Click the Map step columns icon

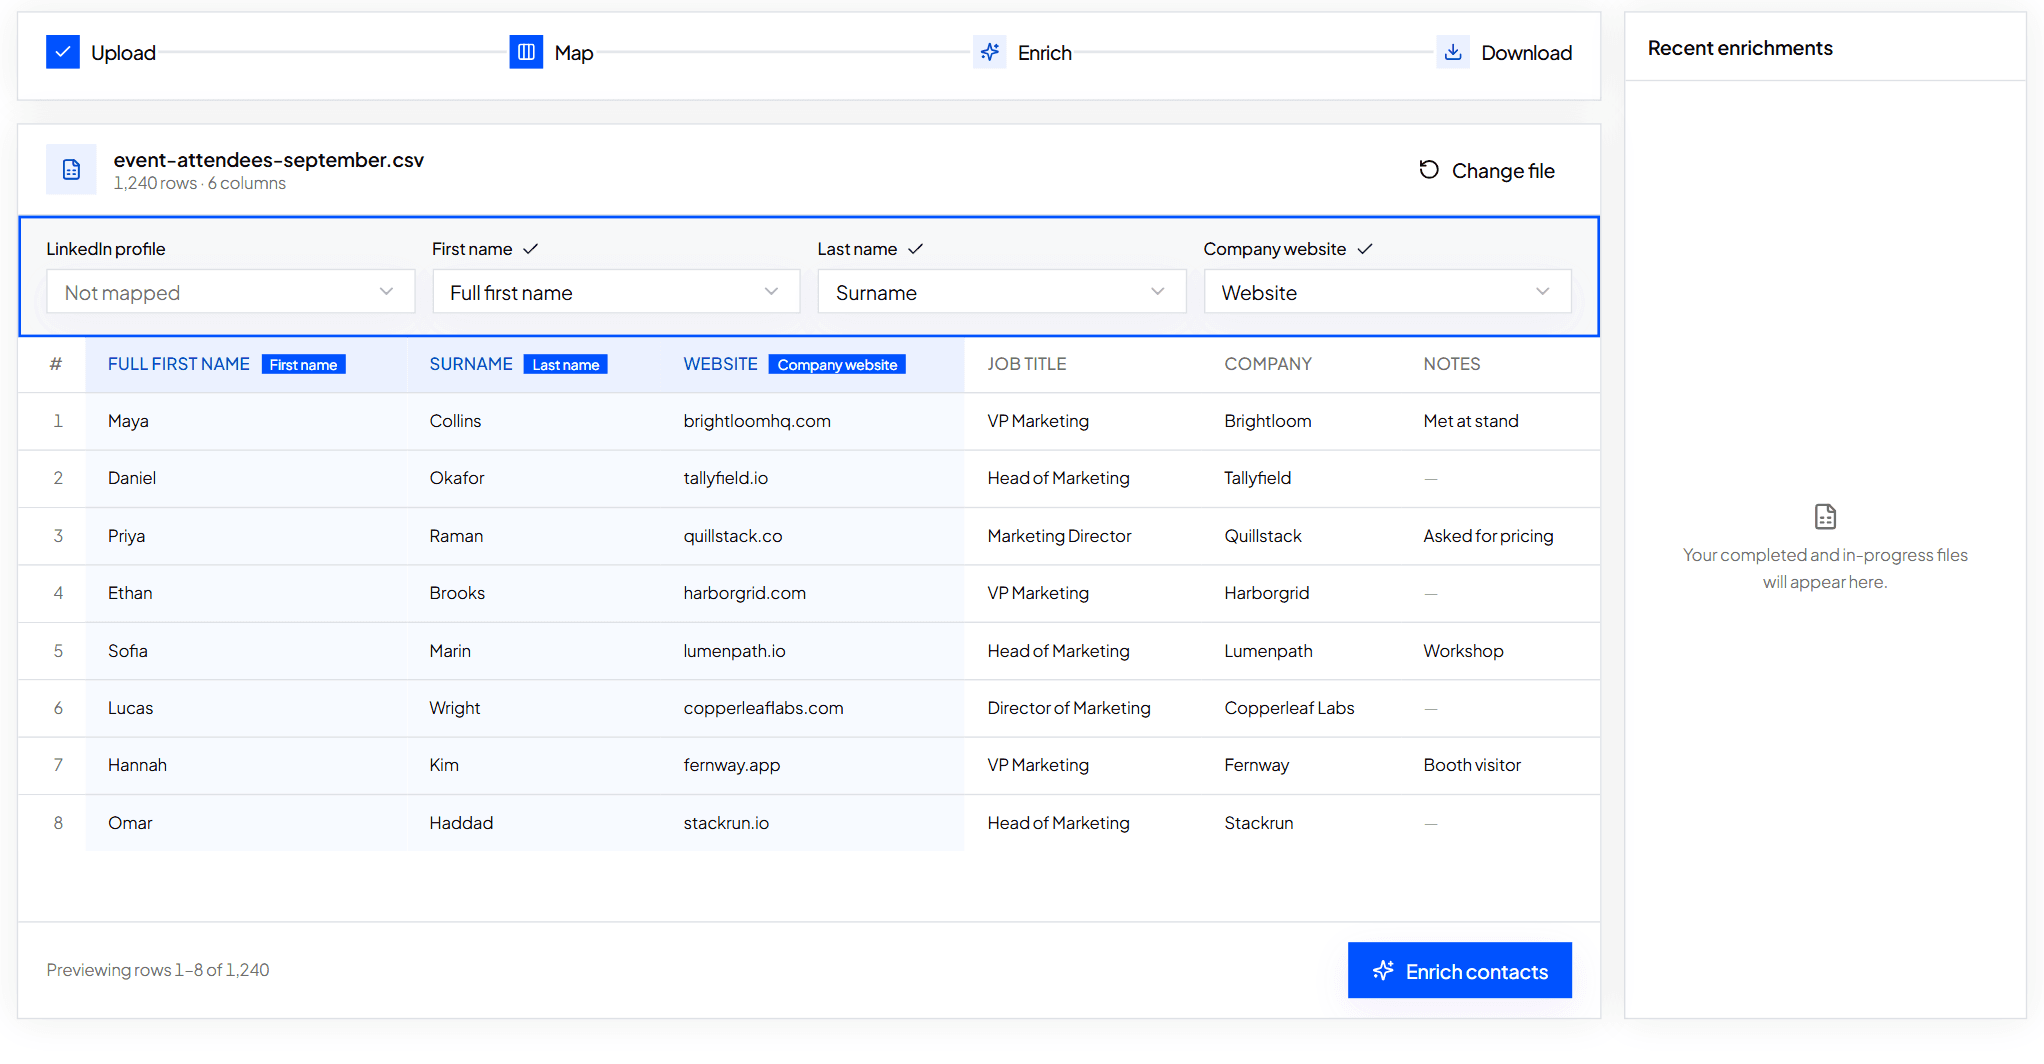(x=526, y=52)
